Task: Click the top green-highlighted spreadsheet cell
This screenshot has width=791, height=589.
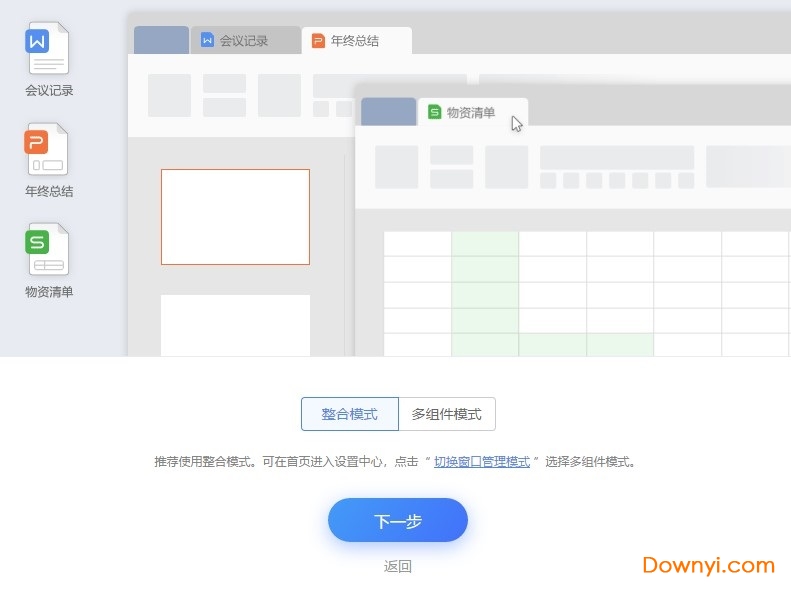Action: tap(485, 243)
